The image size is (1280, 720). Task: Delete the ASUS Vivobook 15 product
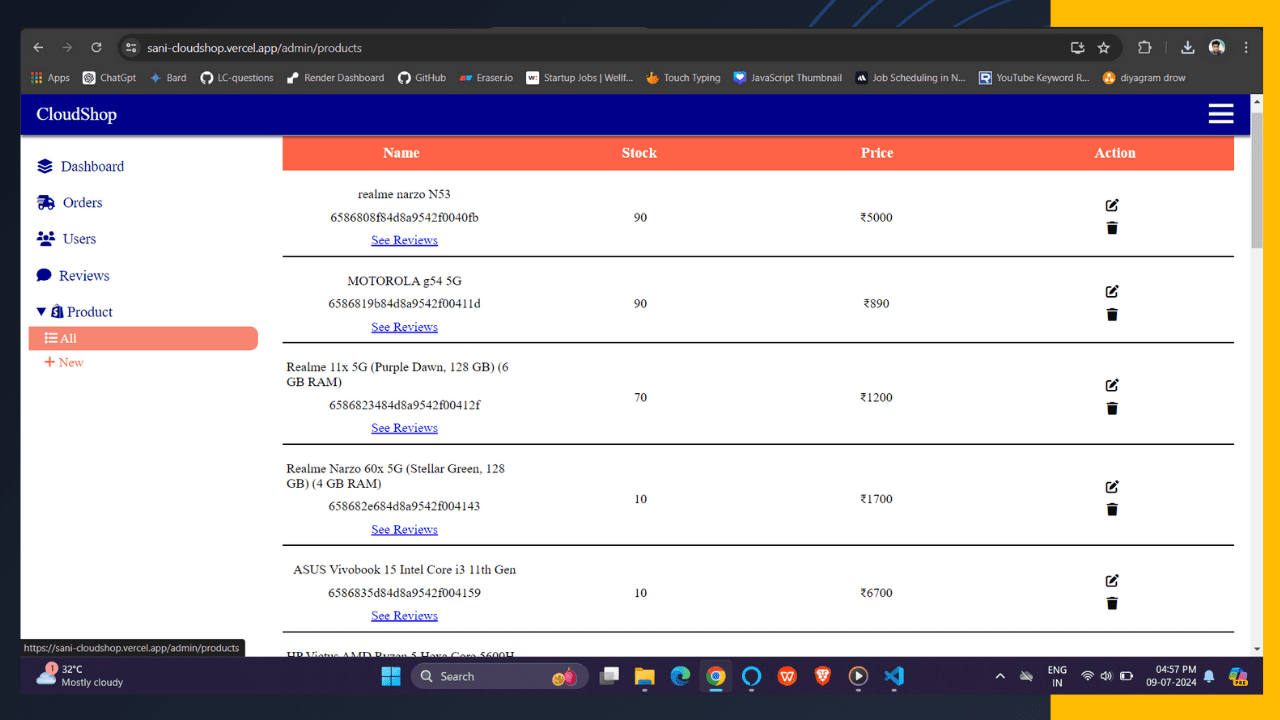pos(1112,604)
